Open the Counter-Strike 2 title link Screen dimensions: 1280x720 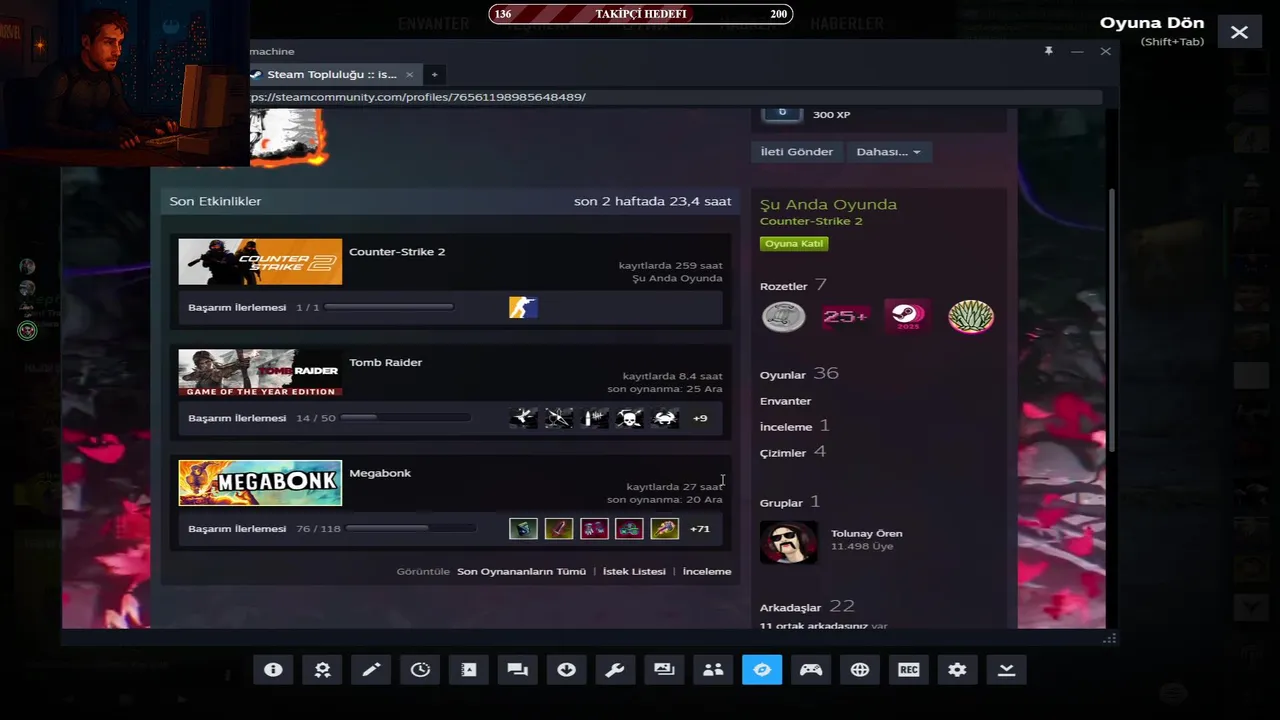point(397,252)
